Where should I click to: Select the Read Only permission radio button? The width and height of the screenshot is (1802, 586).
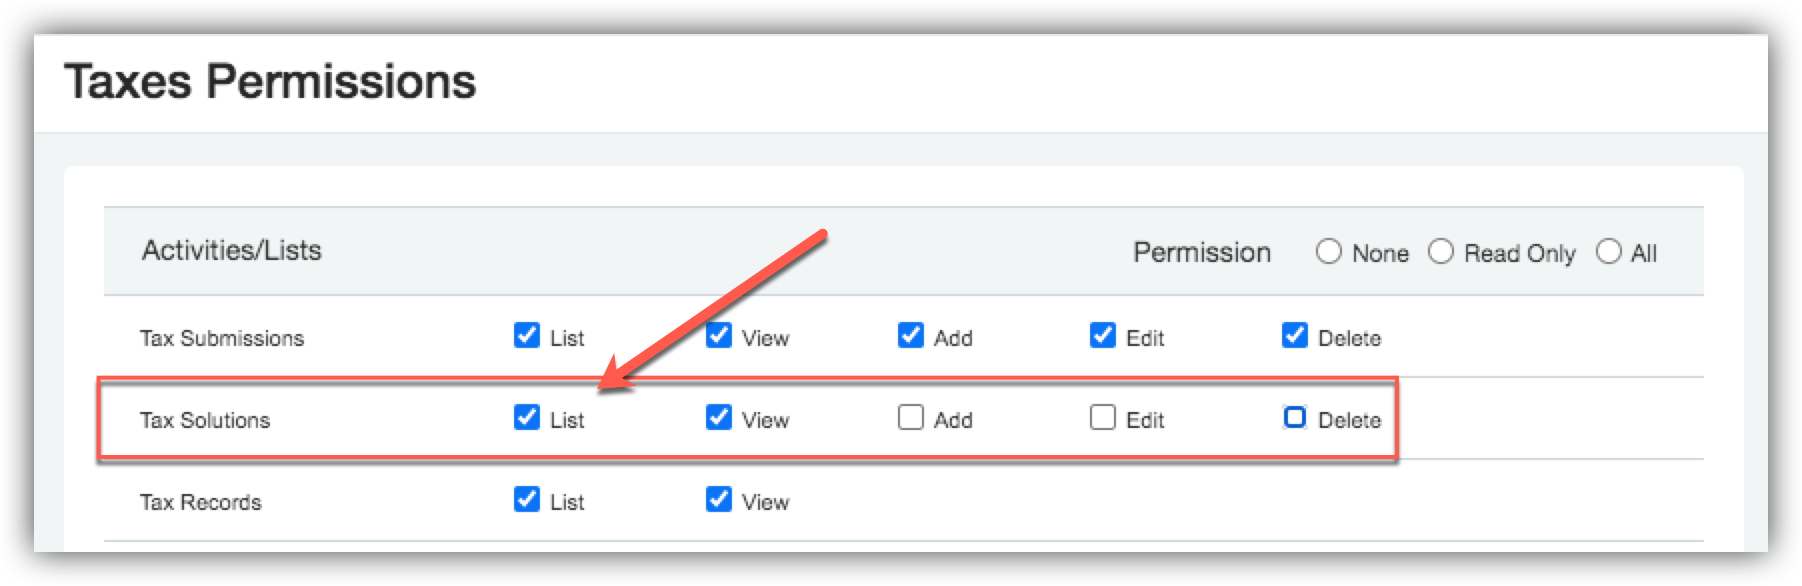(x=1441, y=251)
